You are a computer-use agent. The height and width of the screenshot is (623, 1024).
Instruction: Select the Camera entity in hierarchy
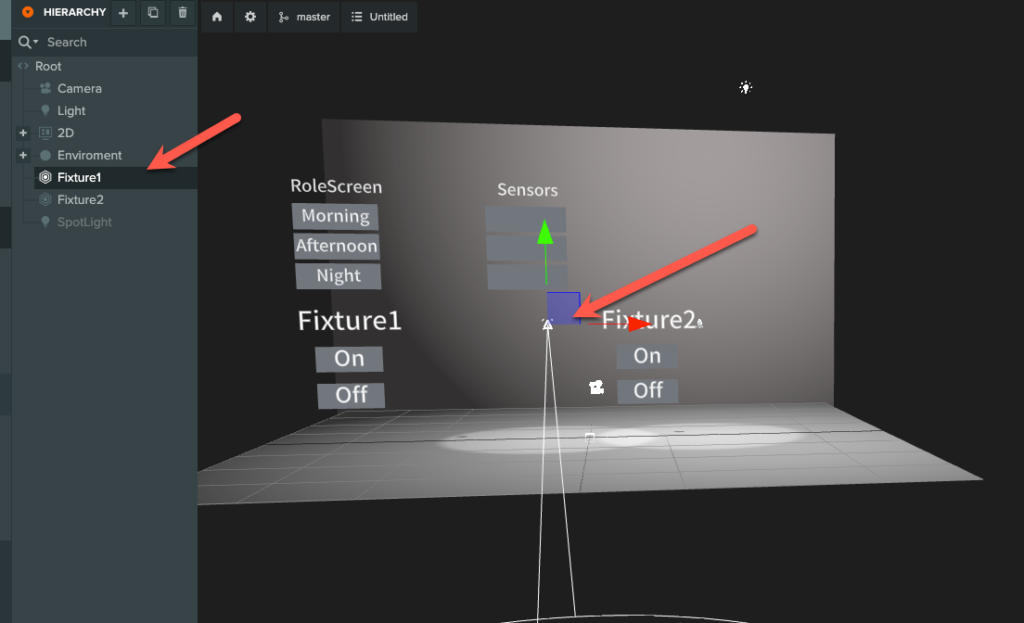click(x=79, y=89)
